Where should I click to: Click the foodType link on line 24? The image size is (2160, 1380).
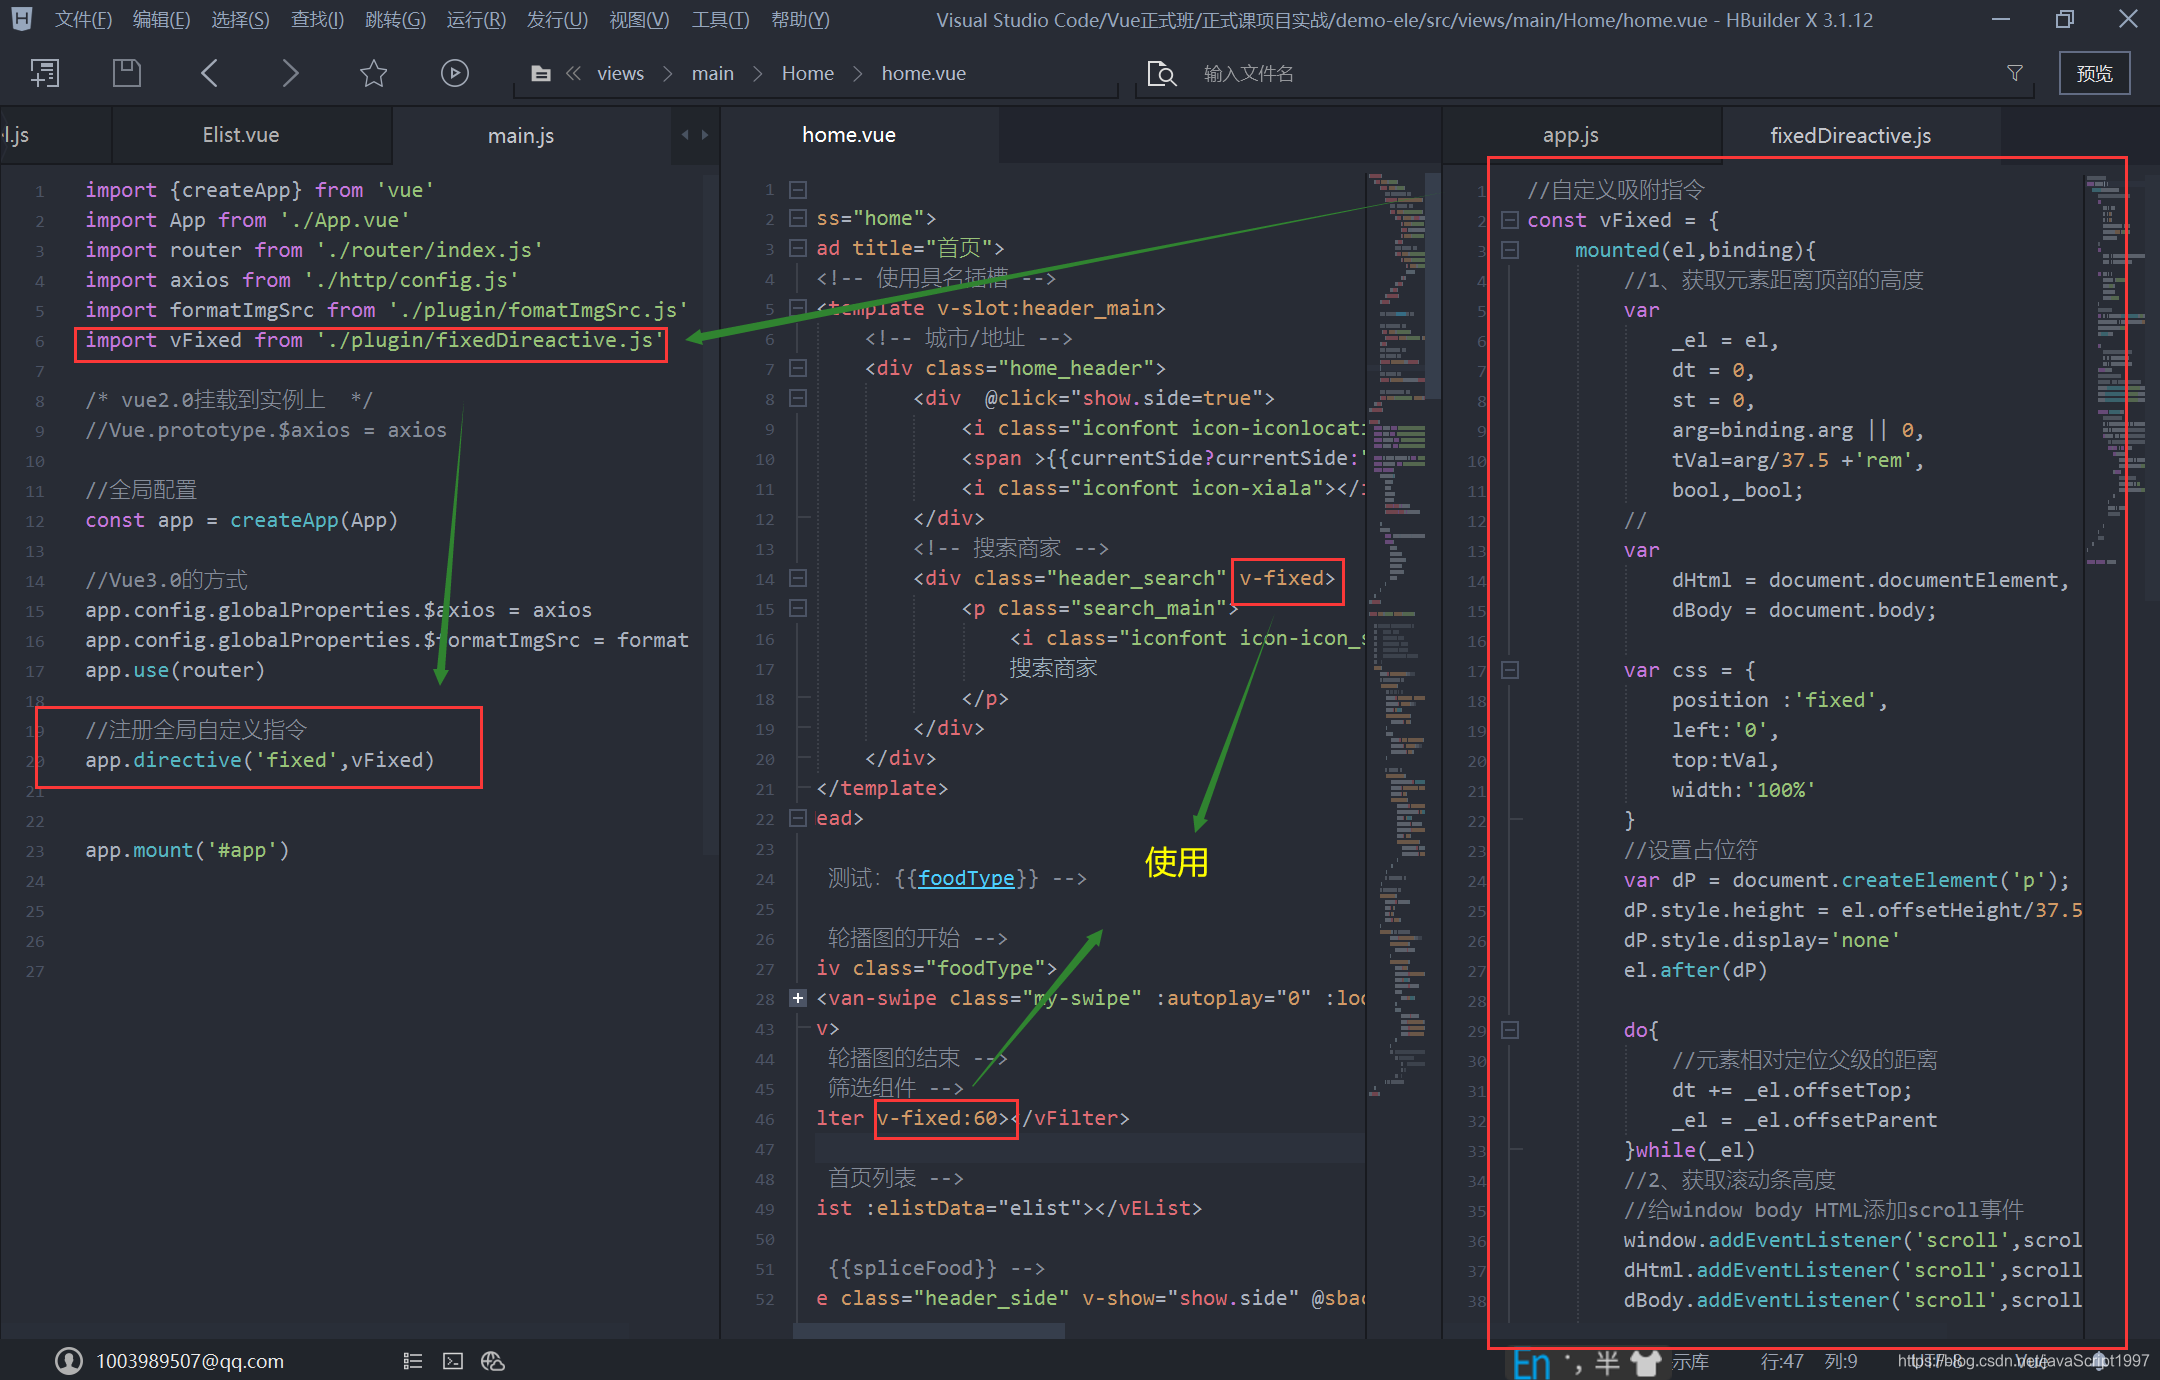[x=966, y=878]
